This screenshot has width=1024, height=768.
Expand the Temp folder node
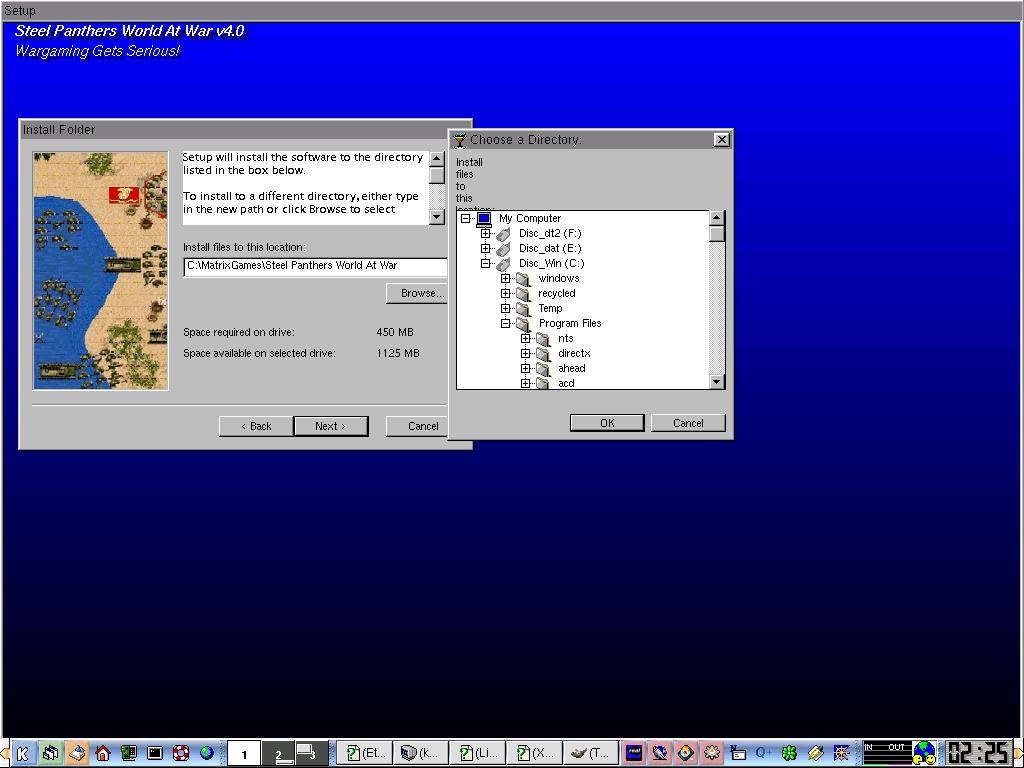(x=505, y=308)
